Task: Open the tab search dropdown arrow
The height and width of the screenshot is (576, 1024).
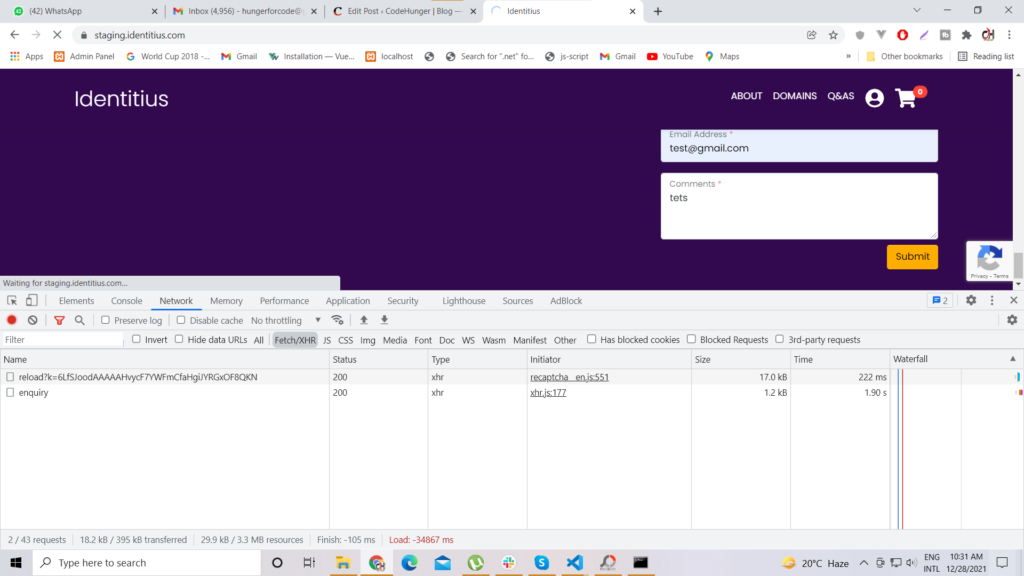Action: click(x=917, y=10)
